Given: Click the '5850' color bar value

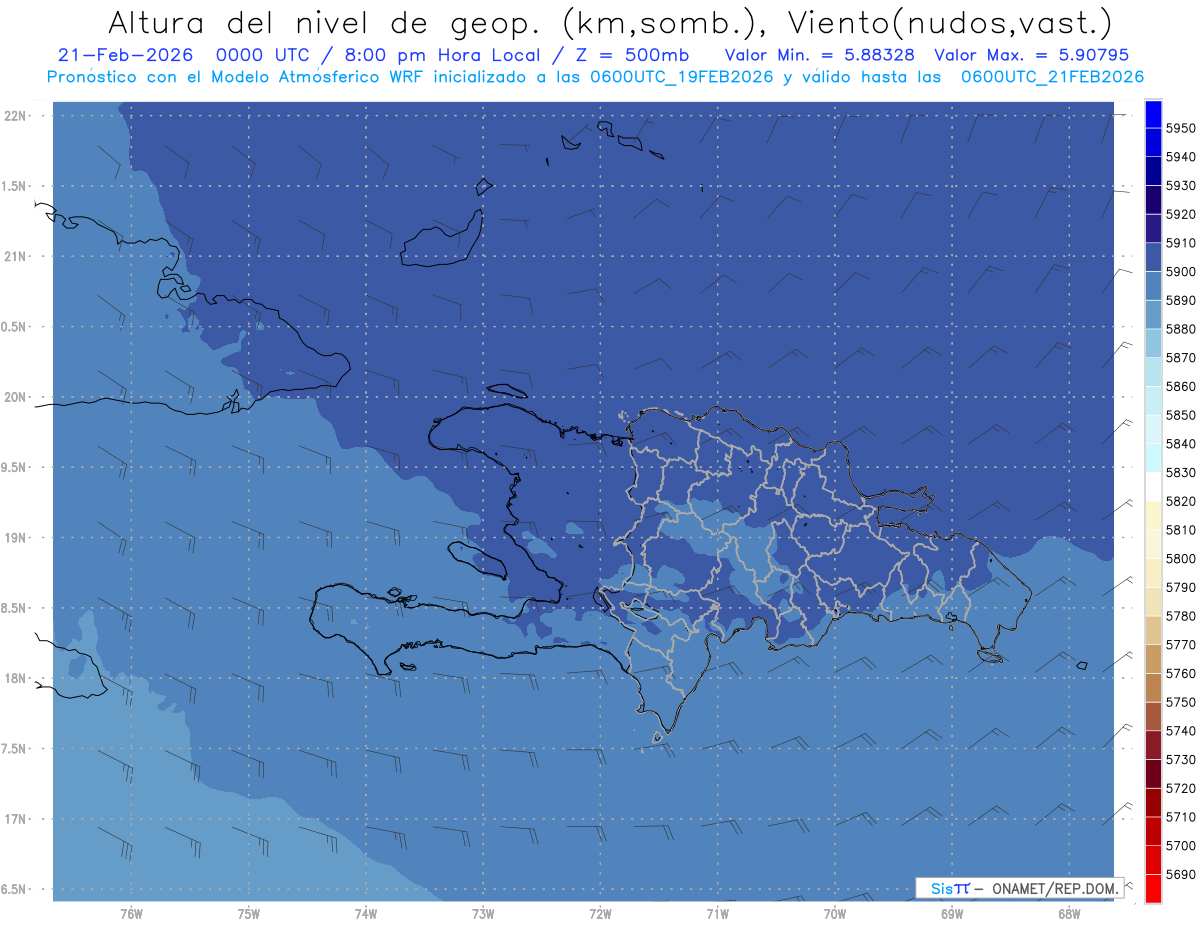Looking at the screenshot, I should tap(1181, 415).
